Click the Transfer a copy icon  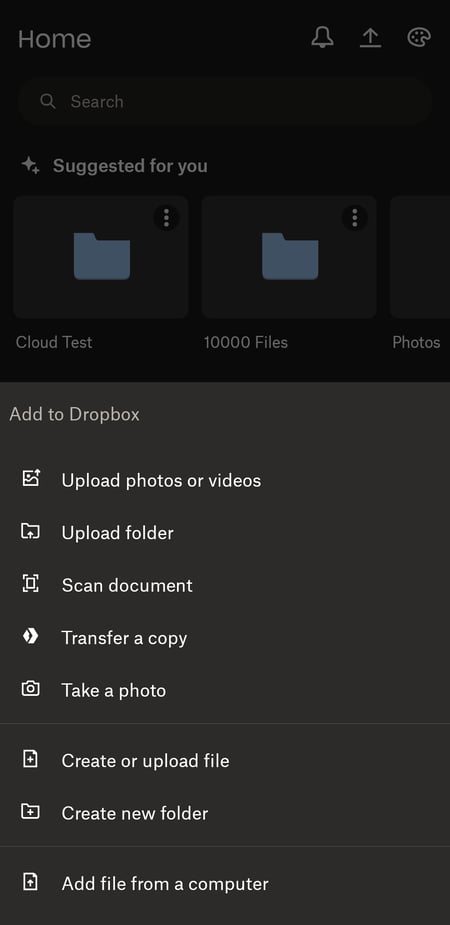(x=30, y=637)
